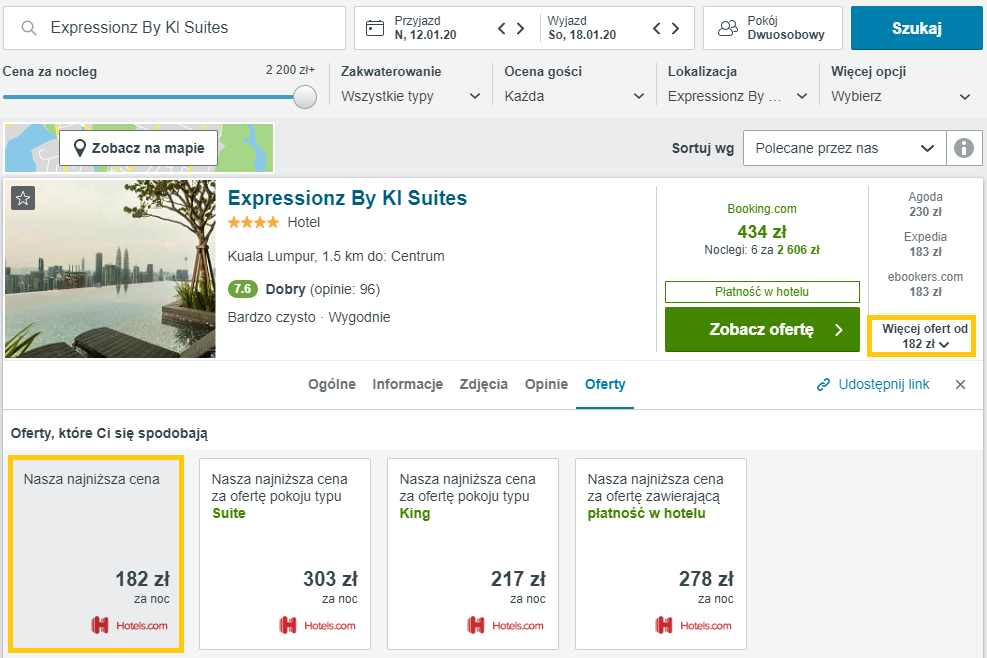
Task: Click the map pin icon
Action: tap(79, 148)
